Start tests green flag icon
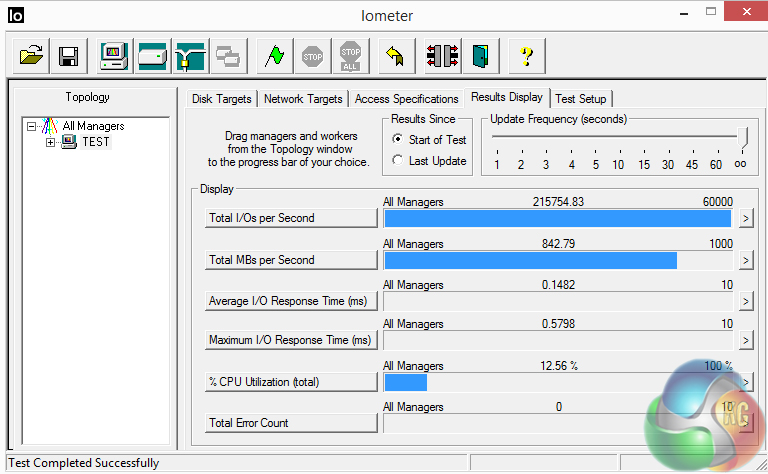 point(275,56)
